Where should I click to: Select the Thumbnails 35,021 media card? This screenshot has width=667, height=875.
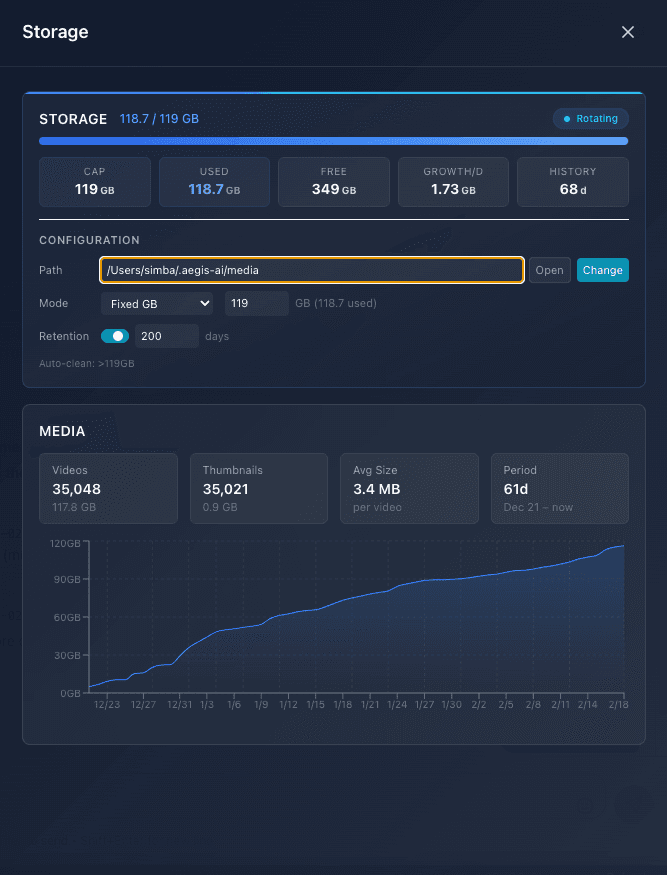(258, 488)
